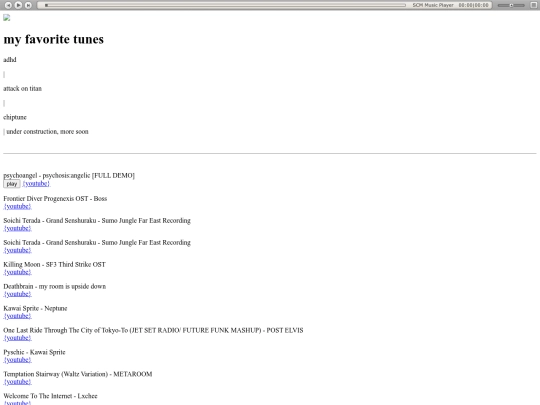
Task: Toggle the playlist icon at player bar end
Action: pyautogui.click(x=534, y=5)
